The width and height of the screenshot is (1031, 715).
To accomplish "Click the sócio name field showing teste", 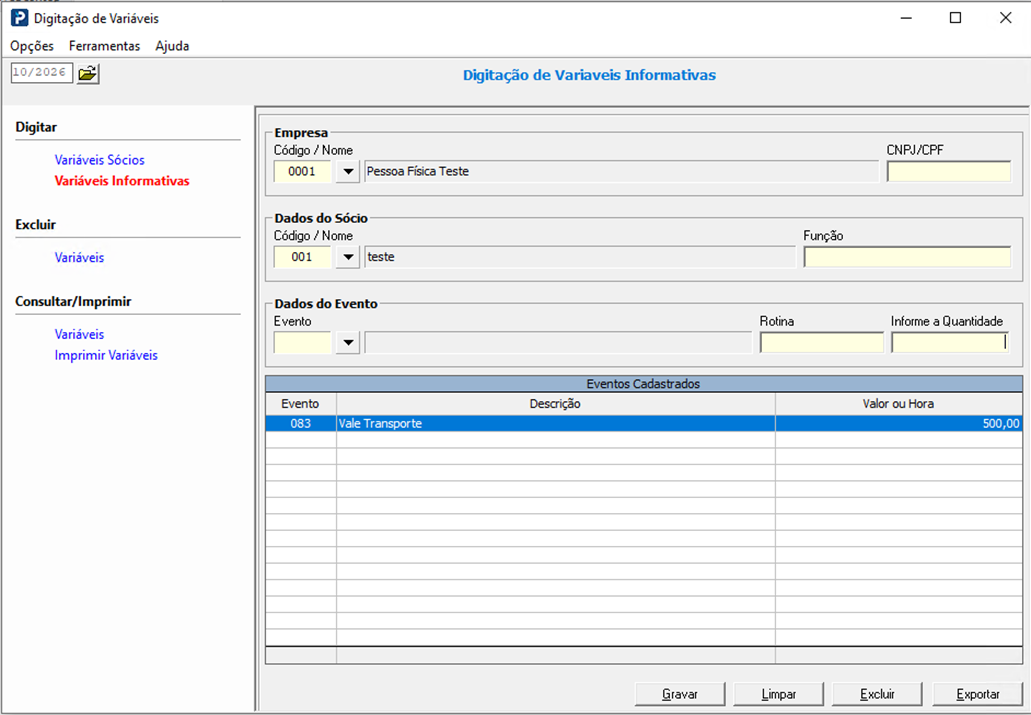I will (x=580, y=257).
